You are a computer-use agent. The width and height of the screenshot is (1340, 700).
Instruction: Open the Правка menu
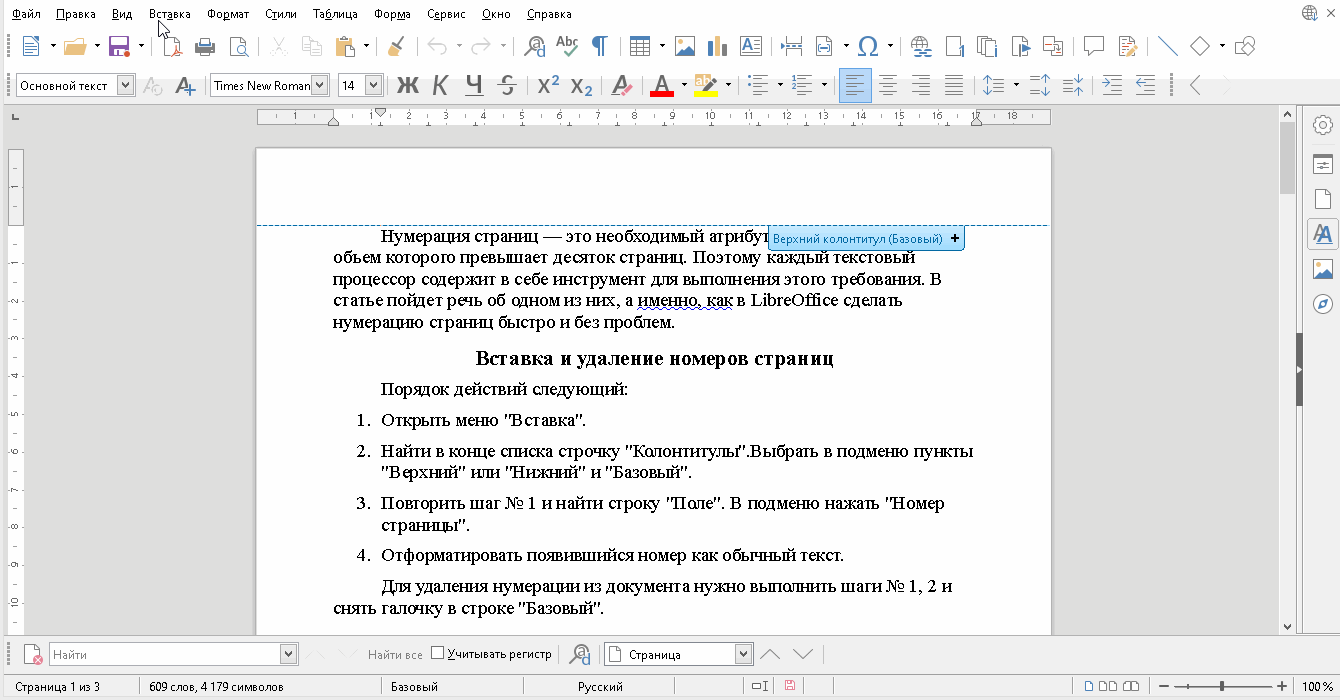(x=76, y=14)
